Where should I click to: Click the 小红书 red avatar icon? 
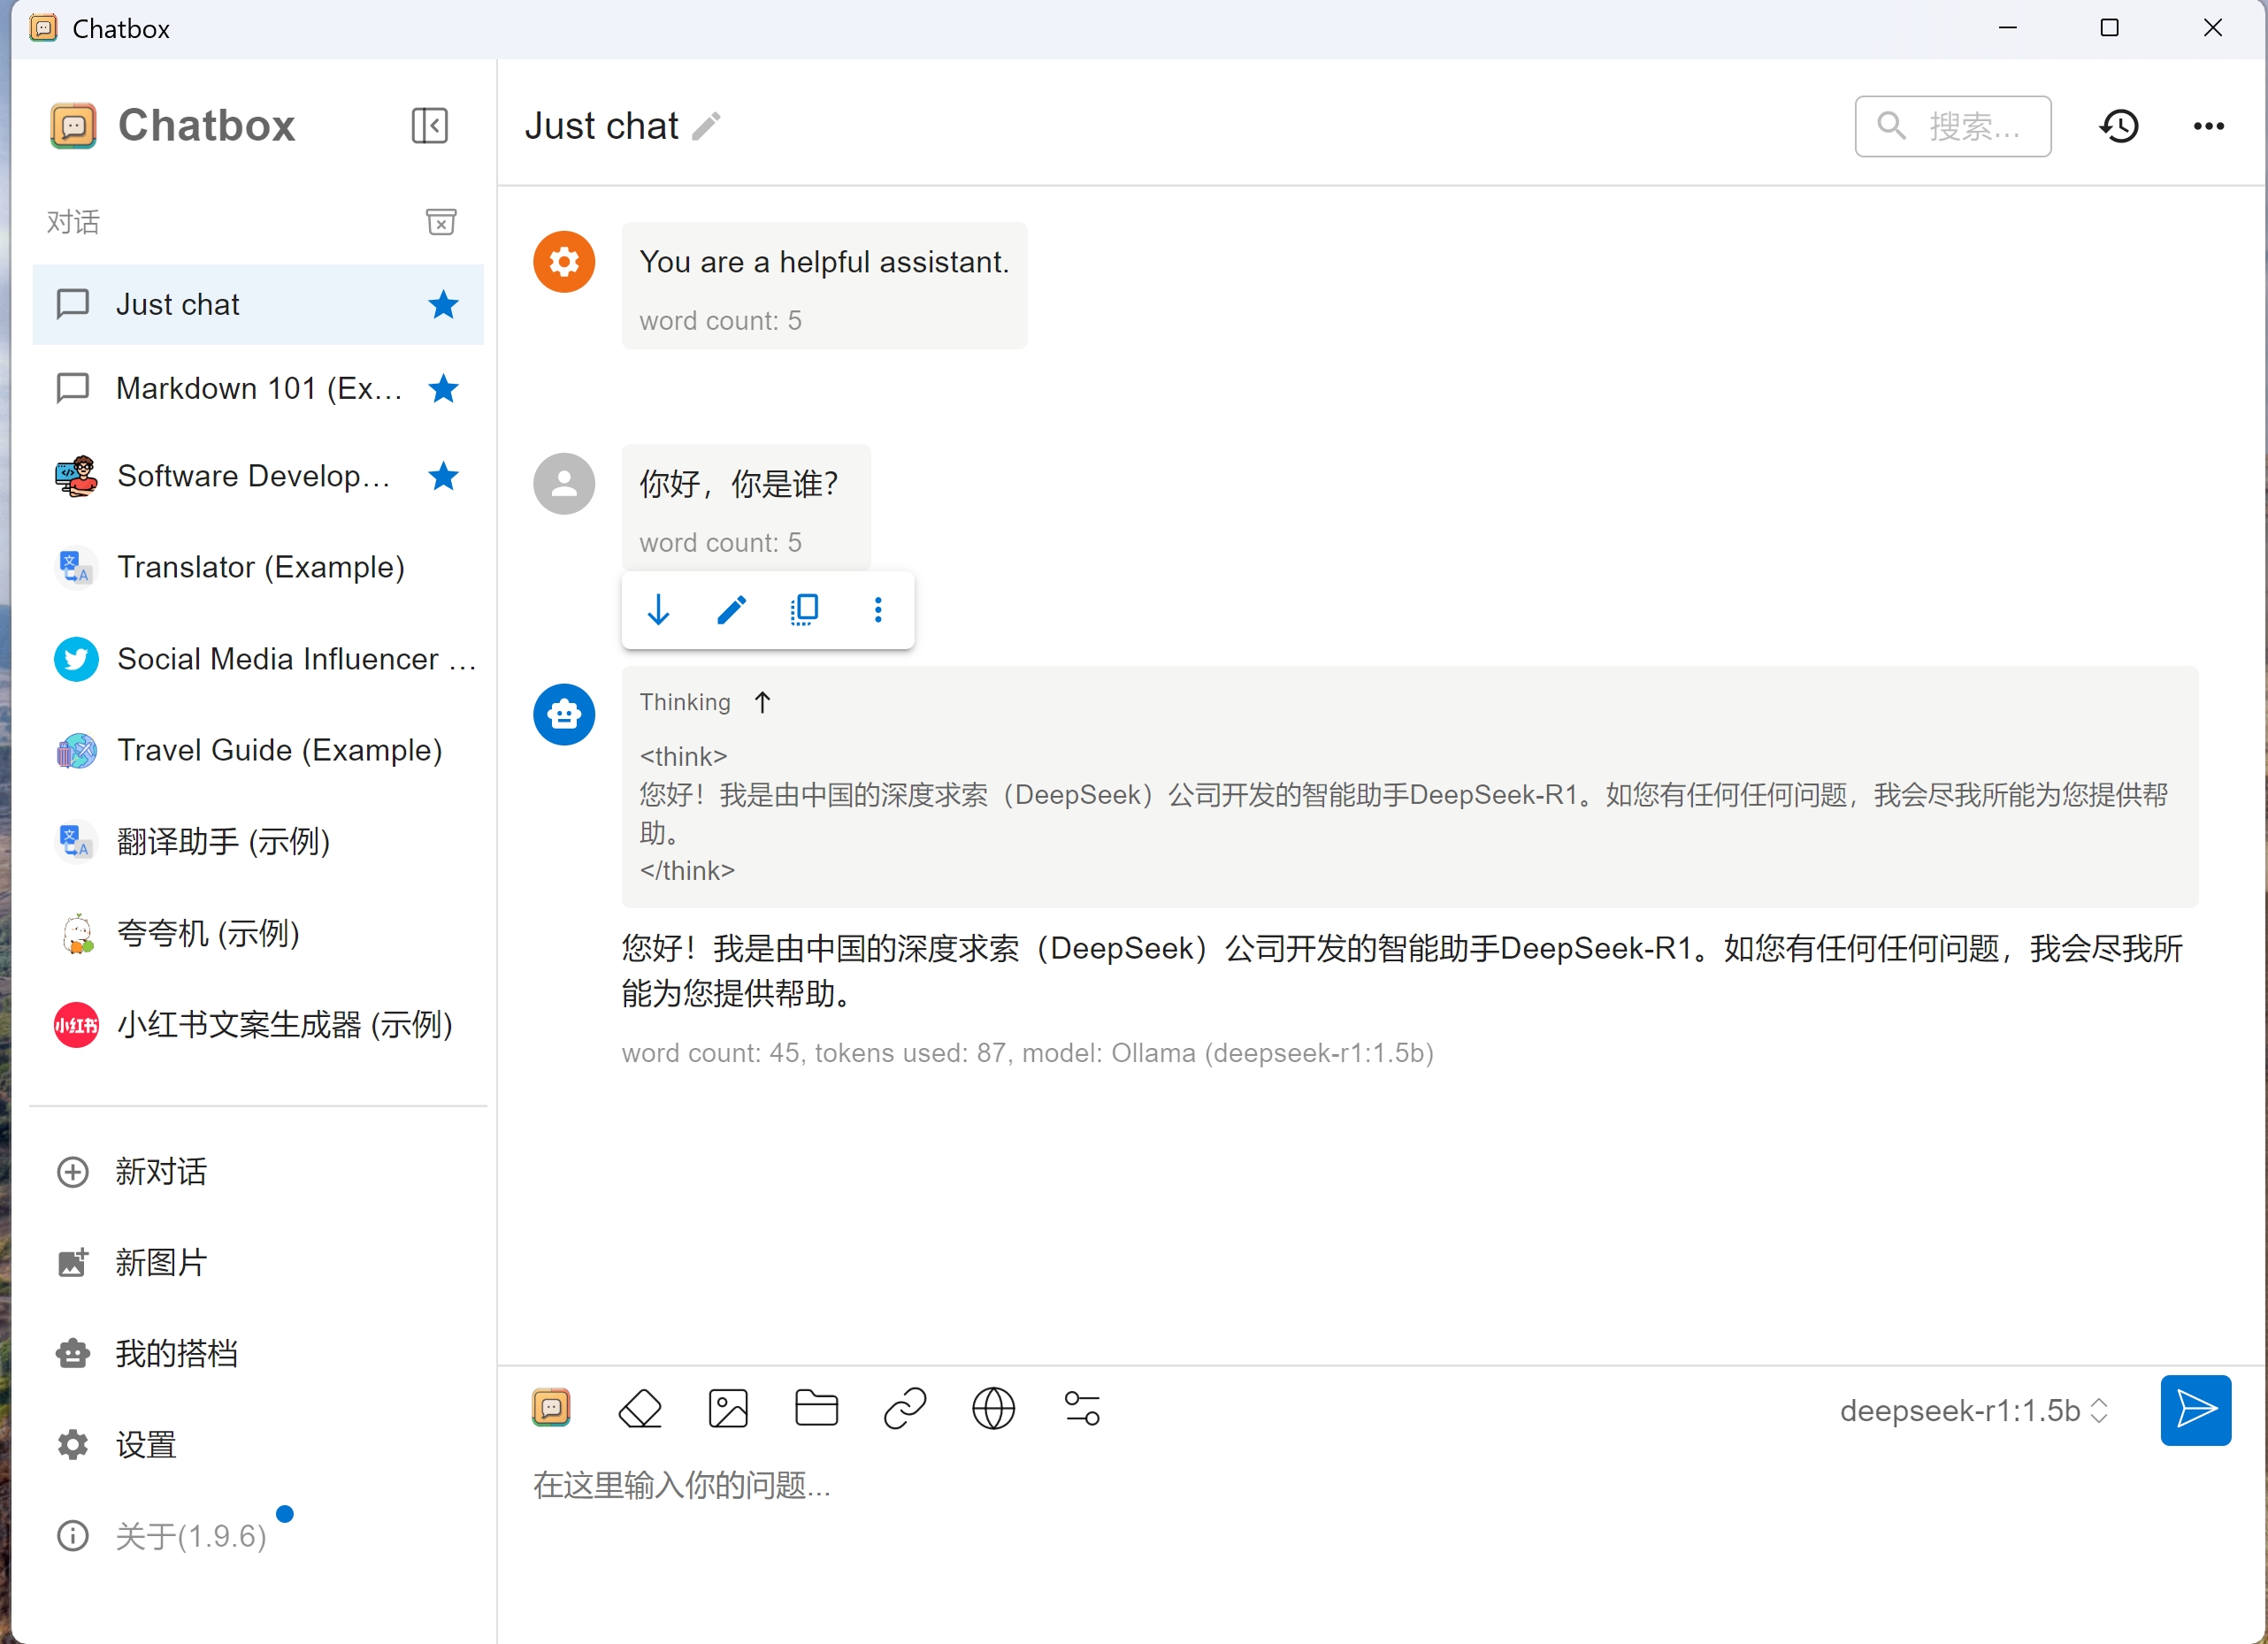(76, 1025)
